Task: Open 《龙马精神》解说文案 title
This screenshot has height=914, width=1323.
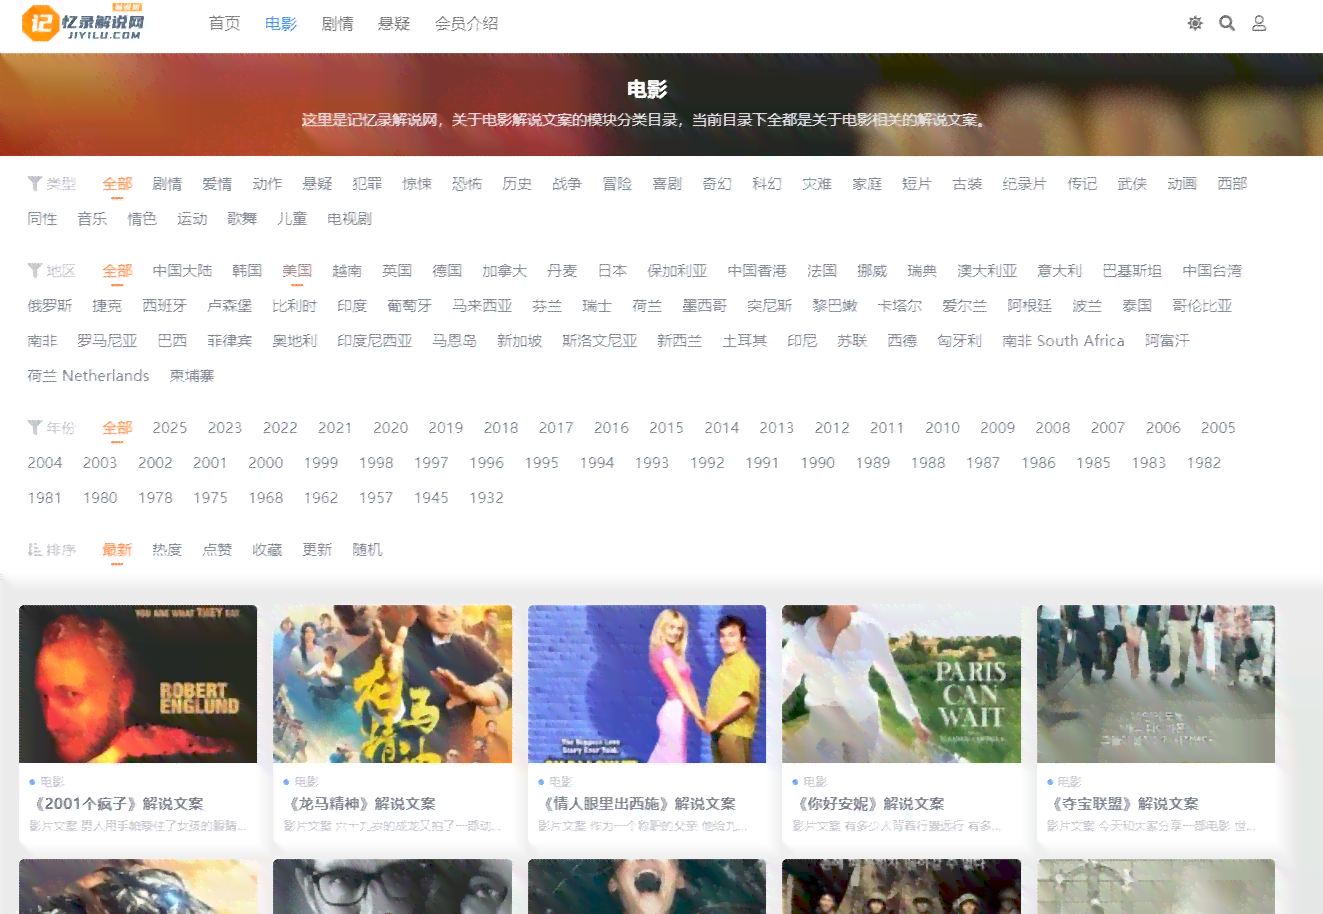Action: [x=362, y=804]
